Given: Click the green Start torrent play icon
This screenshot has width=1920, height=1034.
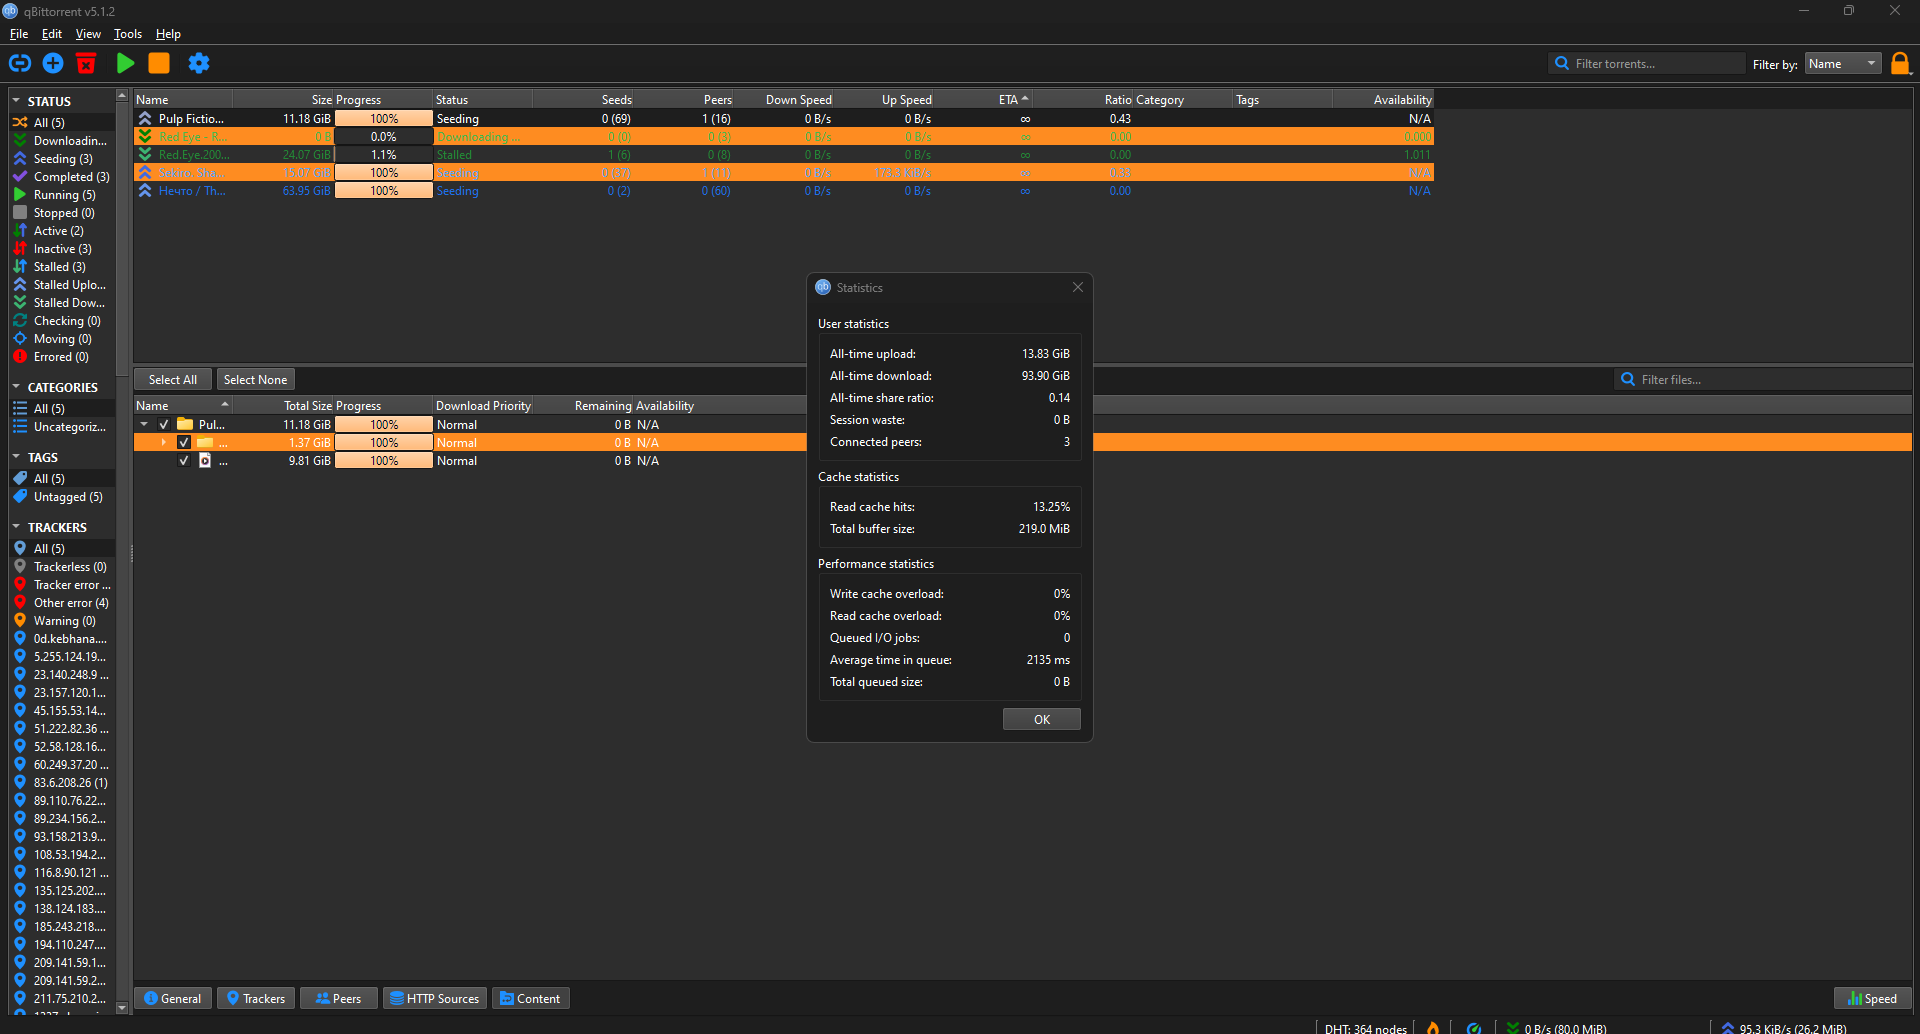Looking at the screenshot, I should [125, 63].
